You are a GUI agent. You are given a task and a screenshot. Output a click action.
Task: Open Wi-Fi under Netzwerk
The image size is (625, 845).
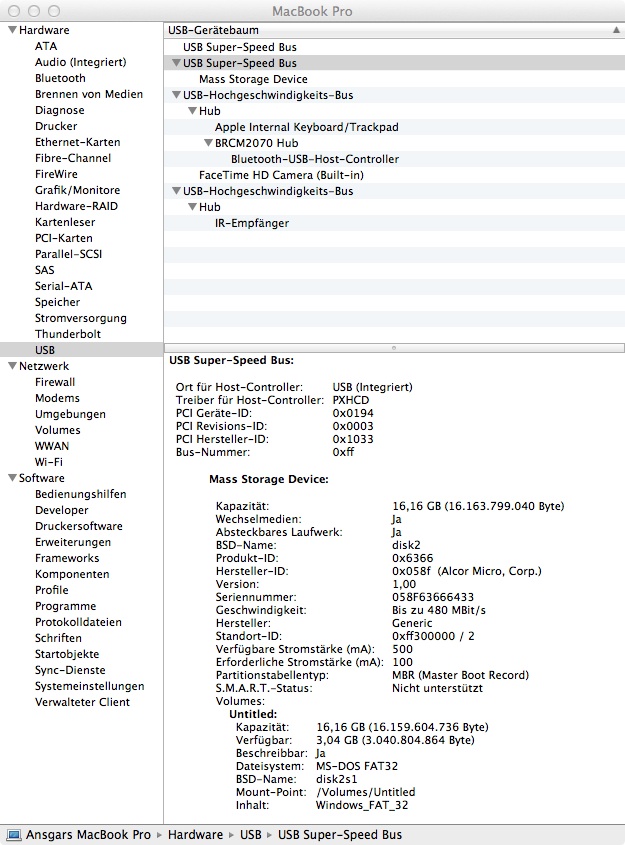click(x=48, y=462)
